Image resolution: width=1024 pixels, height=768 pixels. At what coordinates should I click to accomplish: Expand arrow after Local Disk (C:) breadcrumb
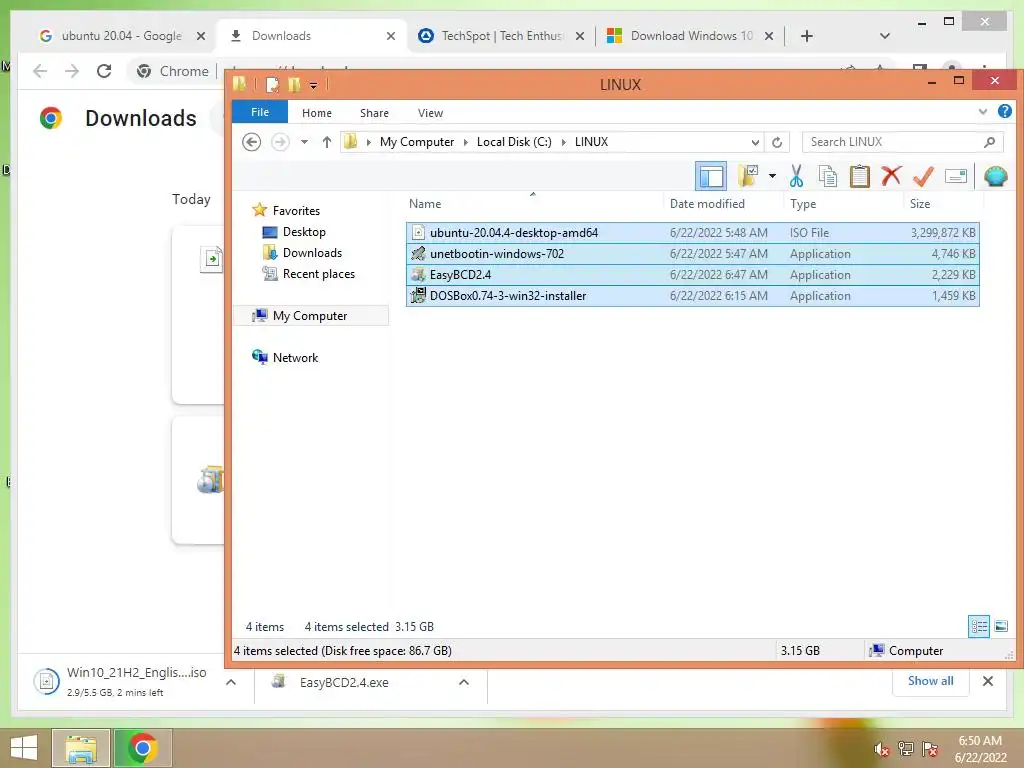564,142
